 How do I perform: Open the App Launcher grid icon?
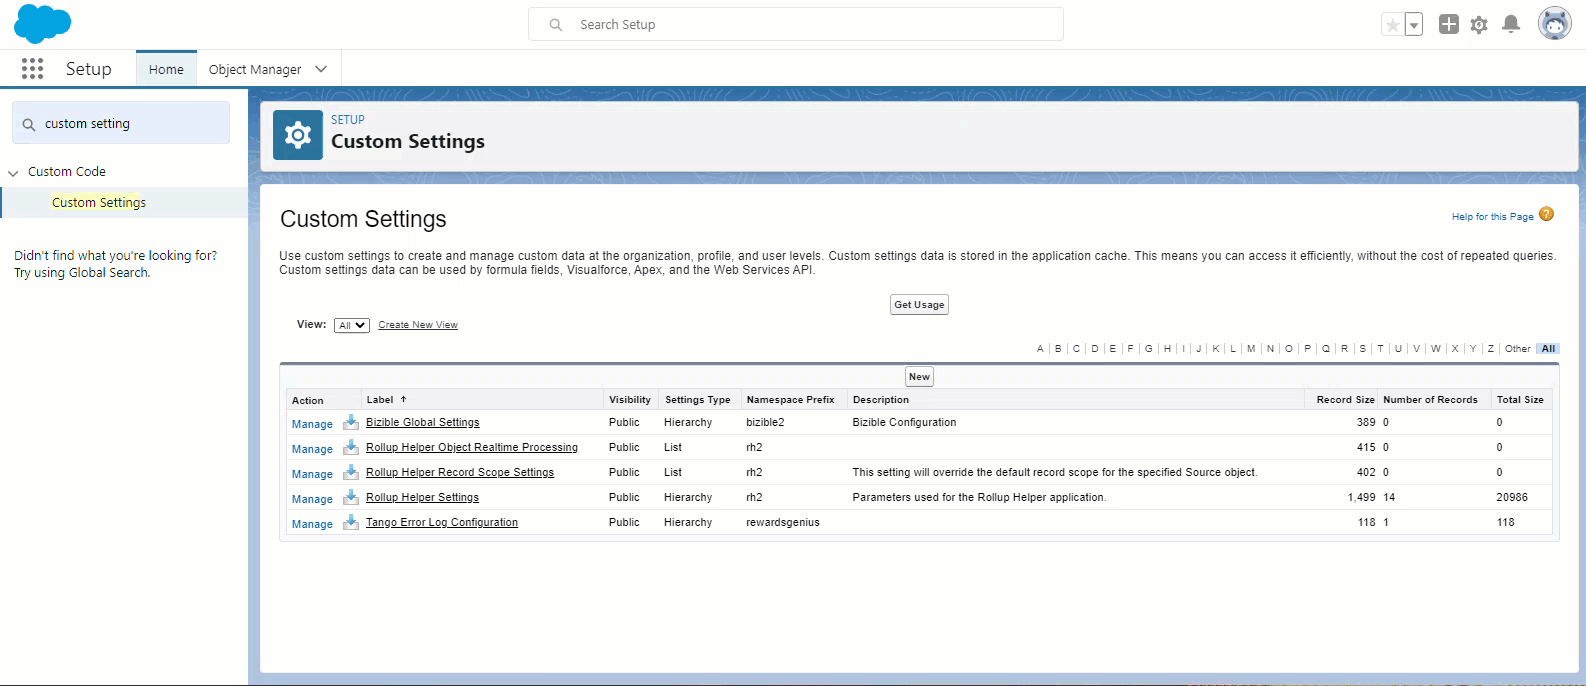click(32, 68)
